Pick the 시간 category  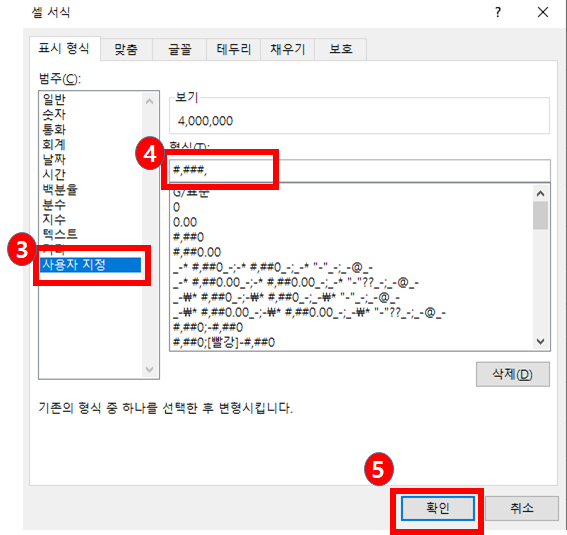point(54,175)
